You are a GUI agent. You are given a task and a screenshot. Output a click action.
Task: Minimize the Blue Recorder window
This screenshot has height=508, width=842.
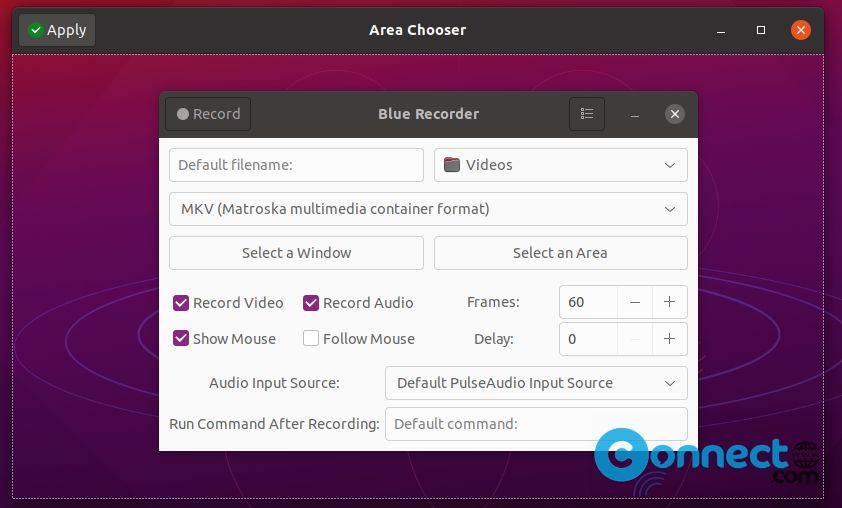pyautogui.click(x=635, y=114)
